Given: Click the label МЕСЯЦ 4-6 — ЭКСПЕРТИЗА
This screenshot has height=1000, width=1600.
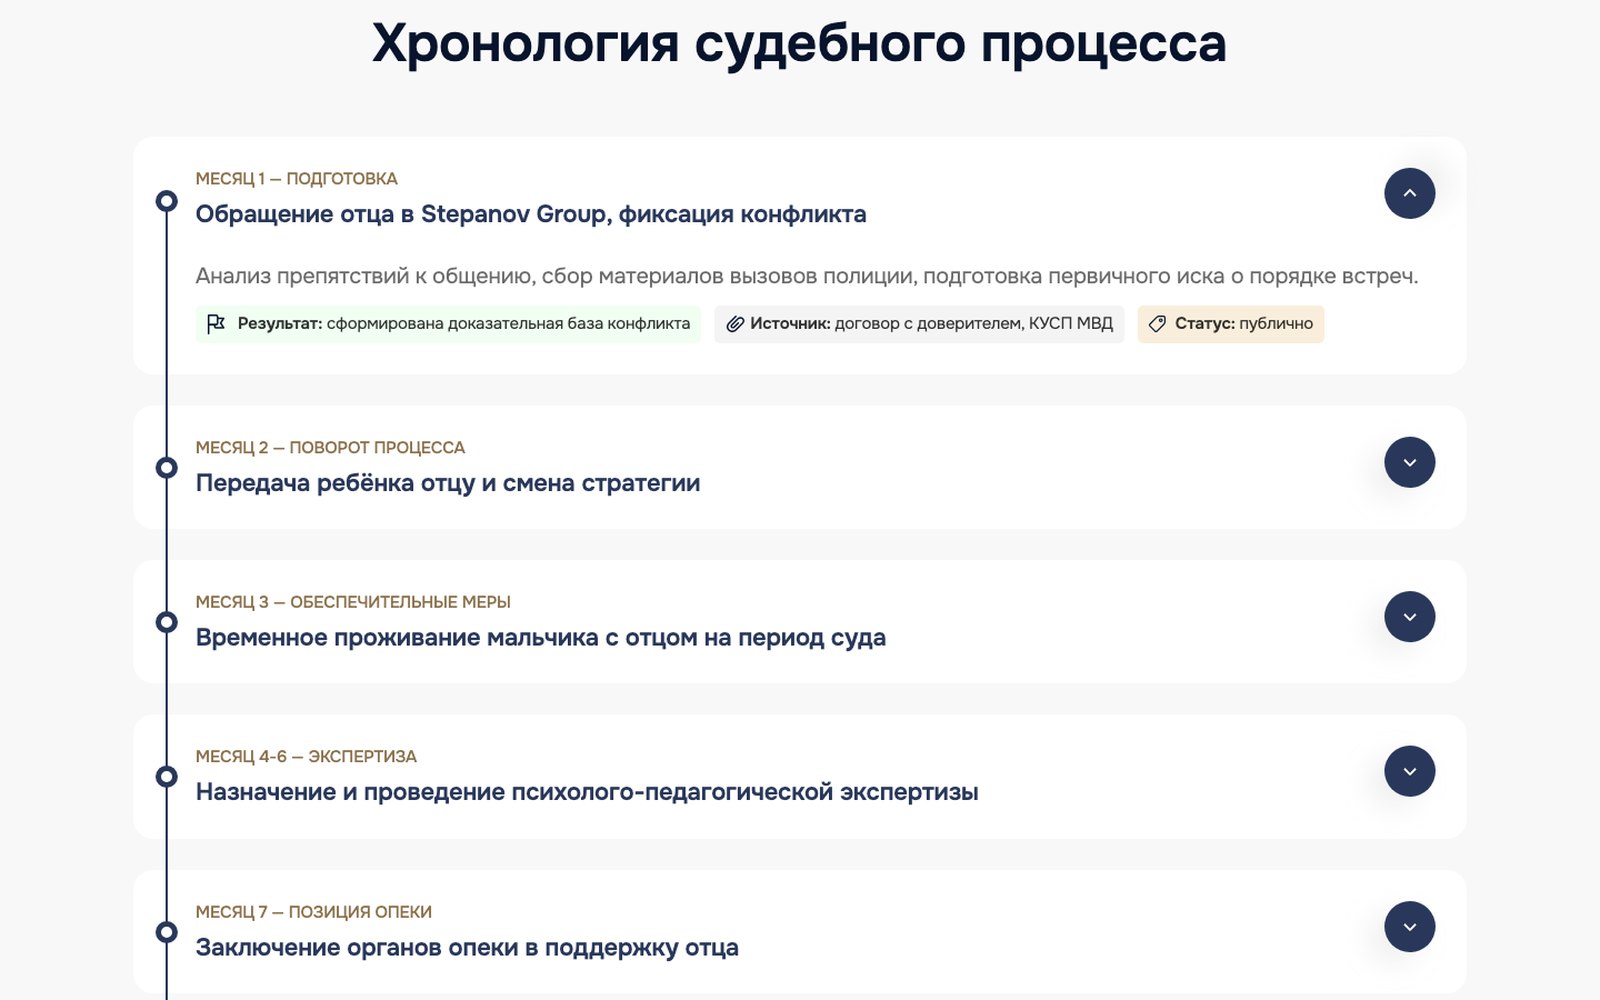Looking at the screenshot, I should 306,757.
